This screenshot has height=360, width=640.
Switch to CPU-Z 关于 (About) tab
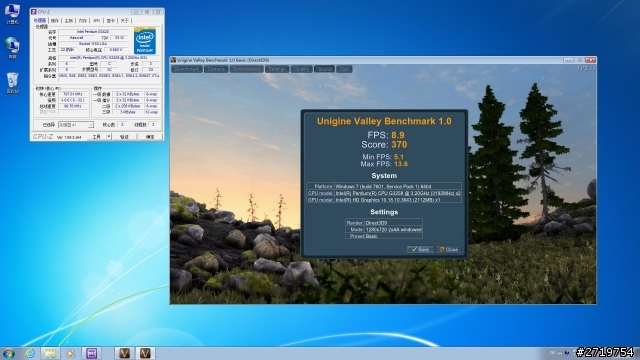tap(124, 20)
